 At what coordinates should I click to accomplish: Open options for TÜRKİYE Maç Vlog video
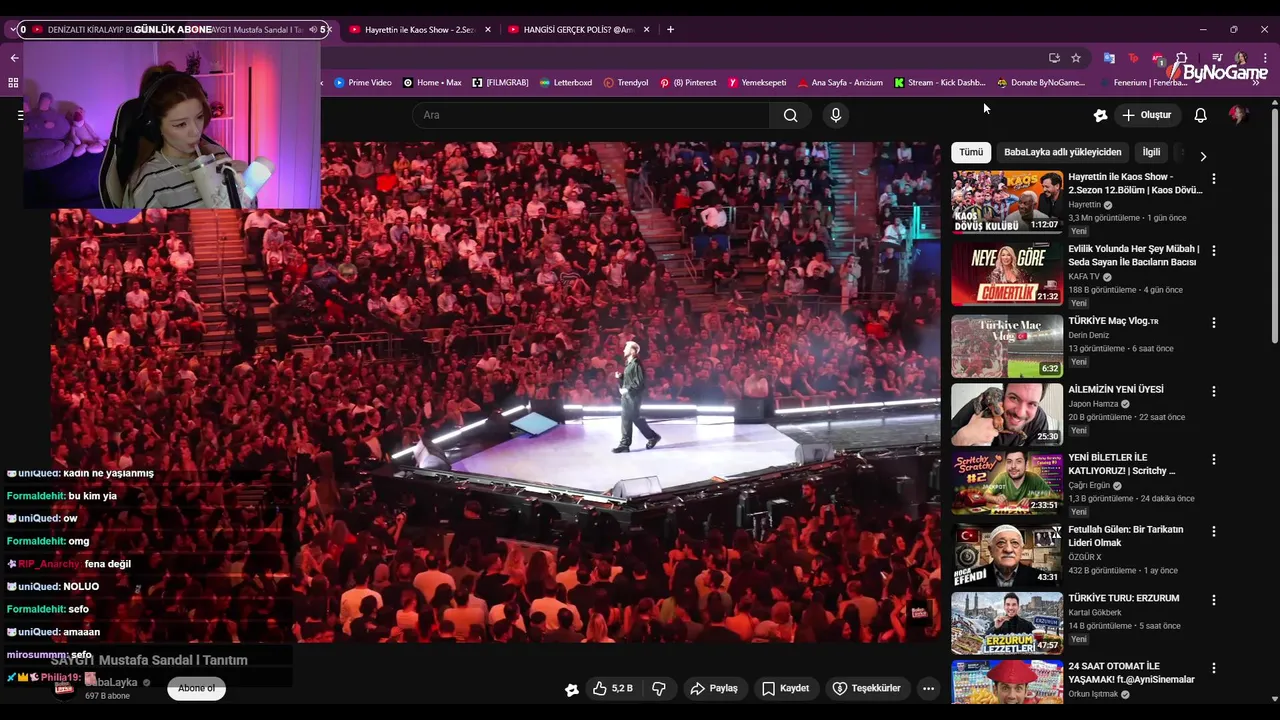pos(1214,323)
